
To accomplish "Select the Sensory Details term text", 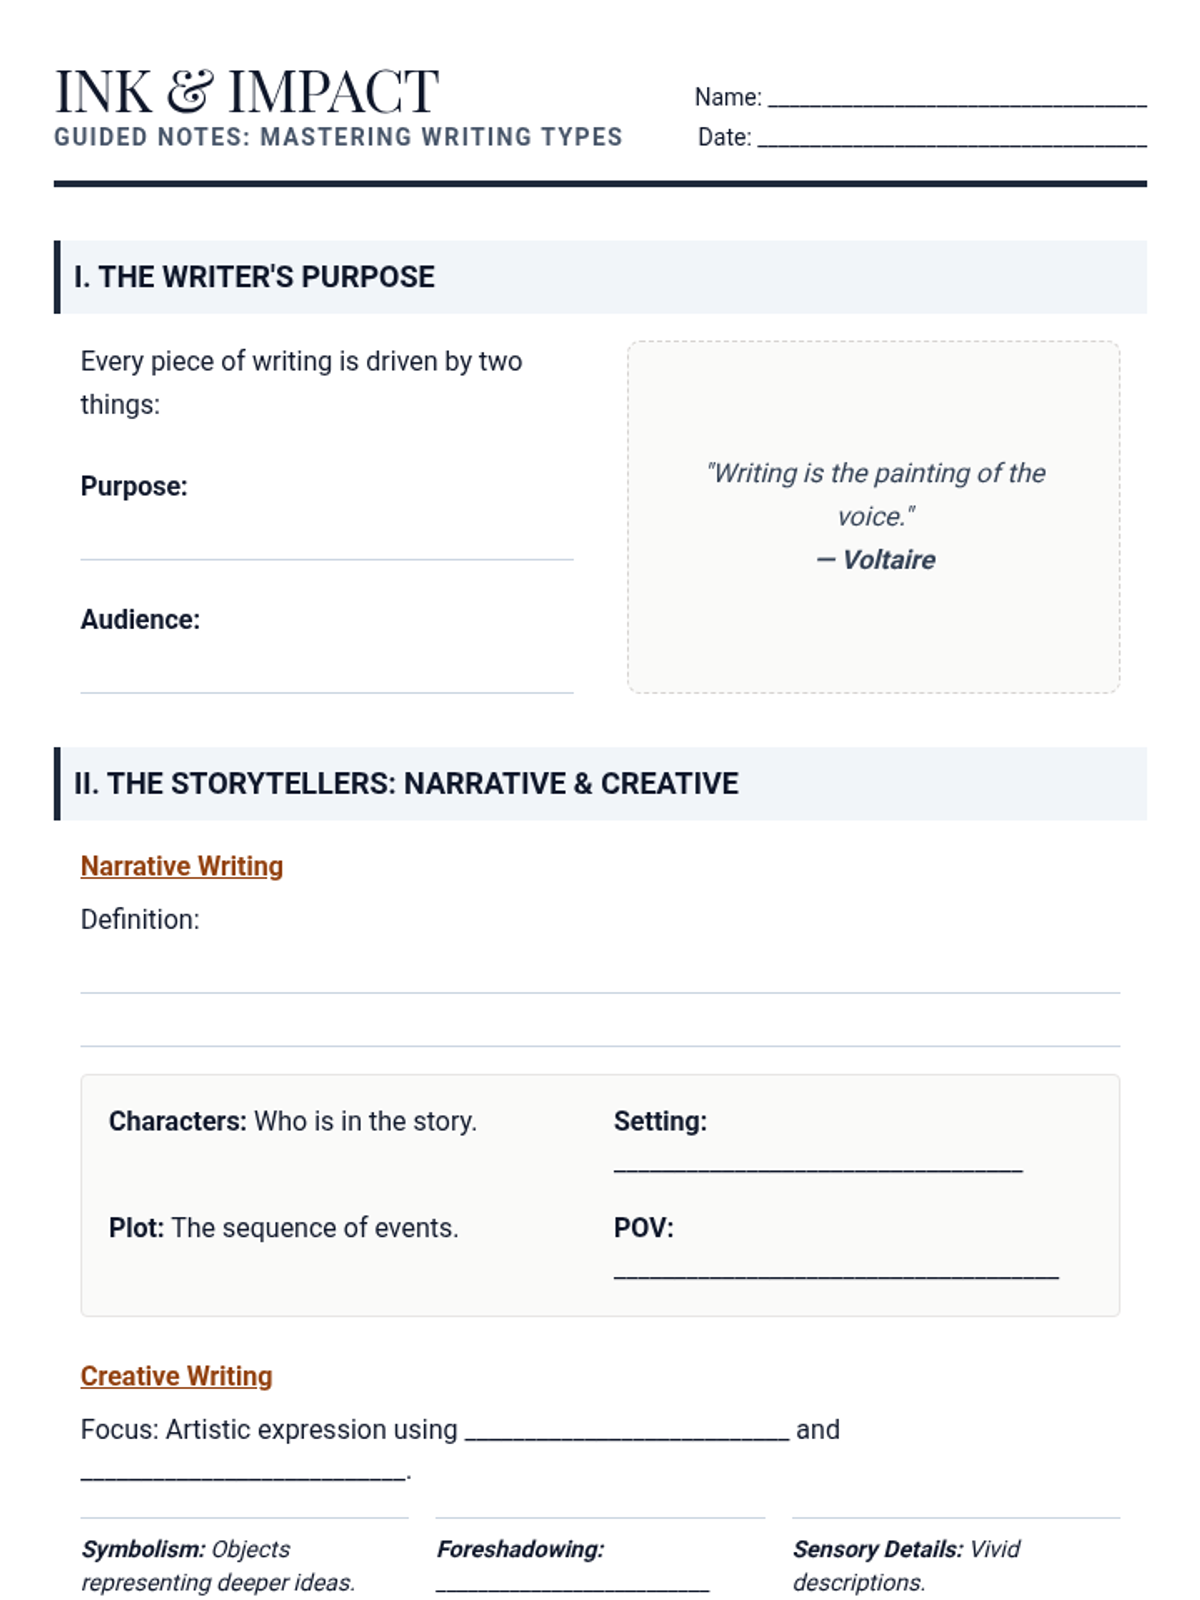I will (878, 1549).
